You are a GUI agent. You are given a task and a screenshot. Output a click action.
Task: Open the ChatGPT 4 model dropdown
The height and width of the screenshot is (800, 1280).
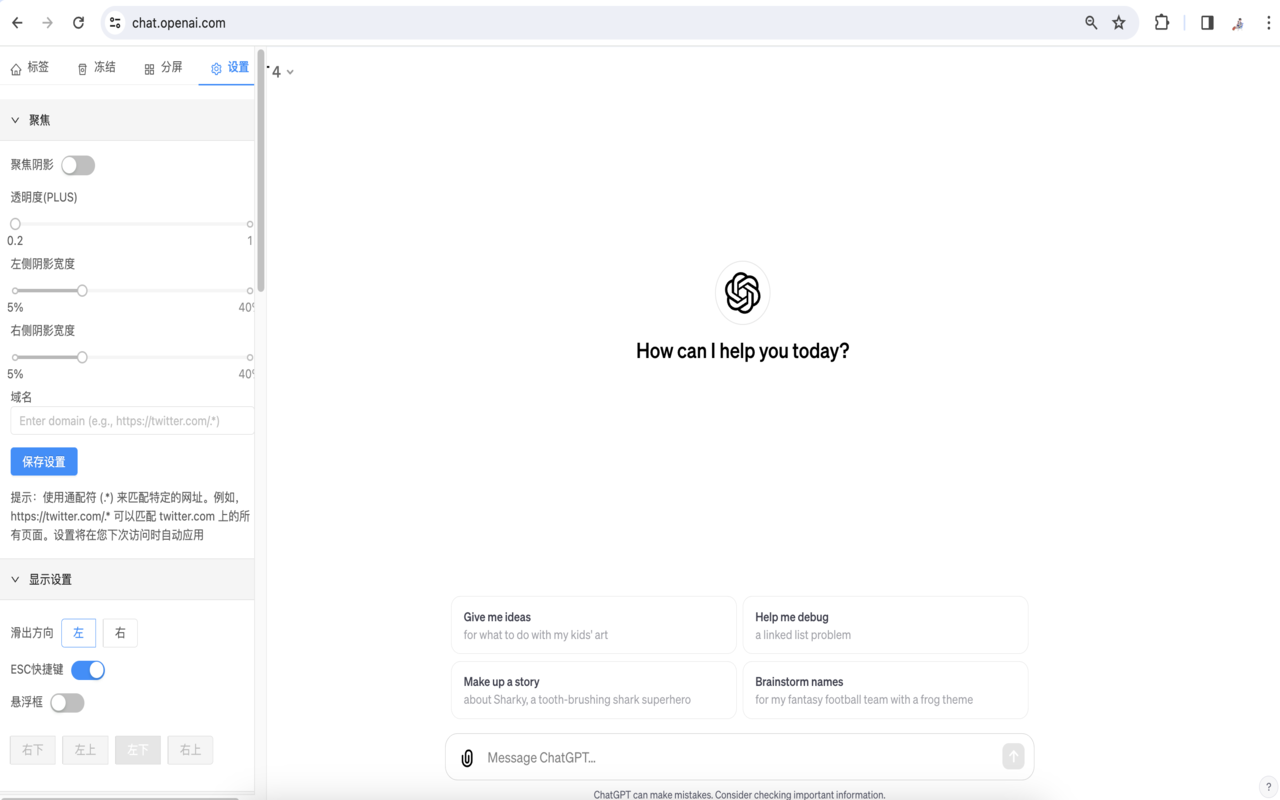tap(282, 72)
